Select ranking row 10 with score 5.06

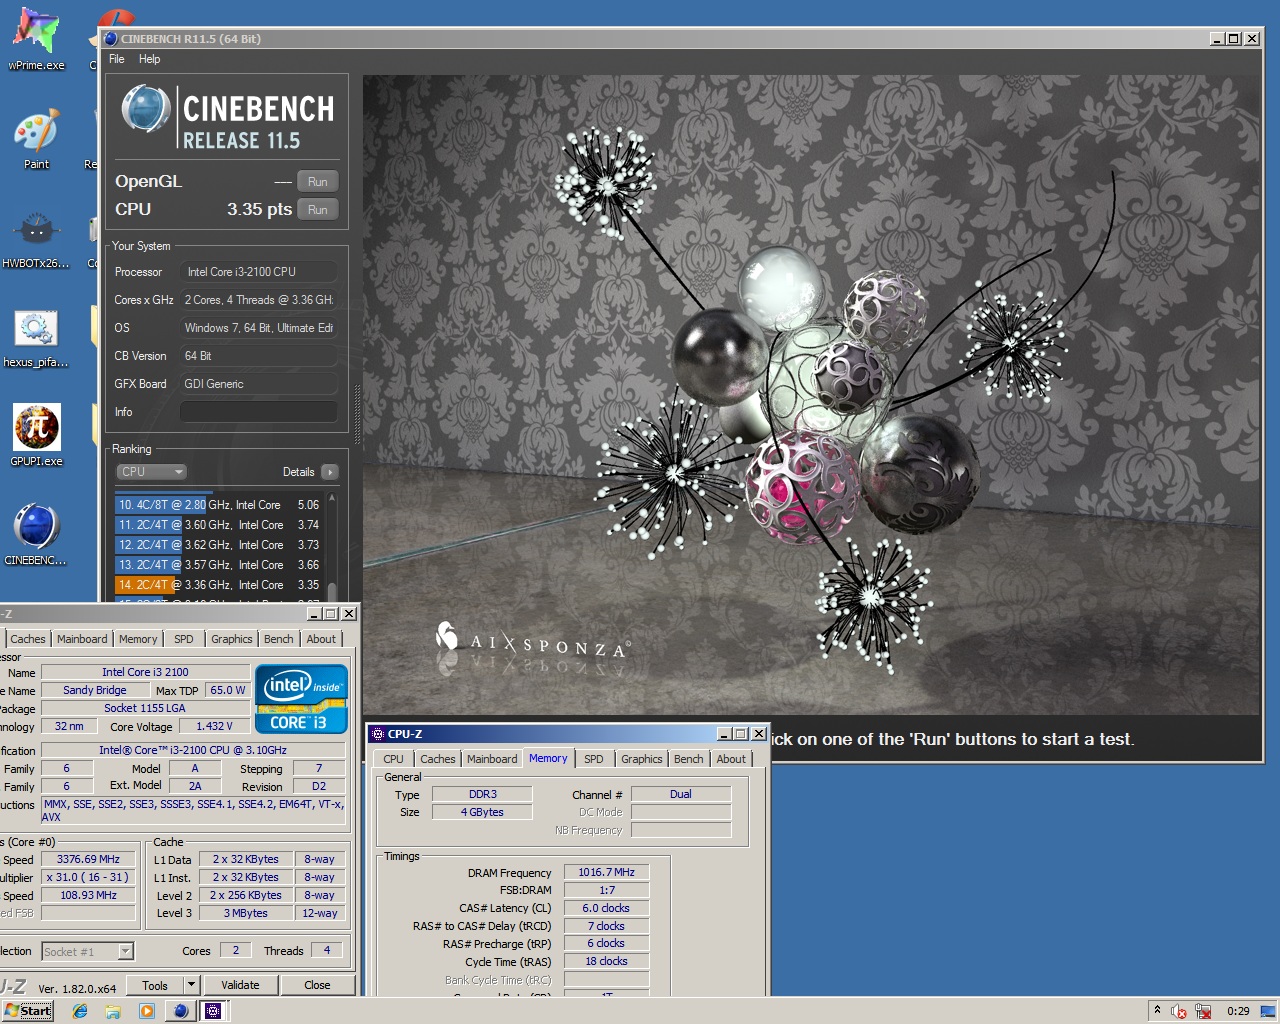[x=219, y=505]
